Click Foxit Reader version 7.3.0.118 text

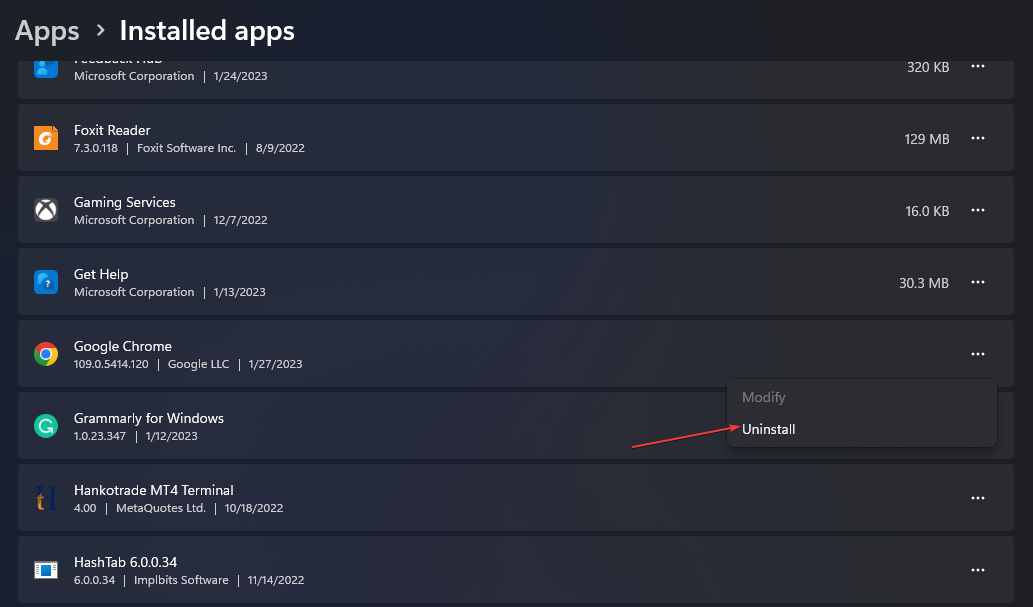[96, 148]
